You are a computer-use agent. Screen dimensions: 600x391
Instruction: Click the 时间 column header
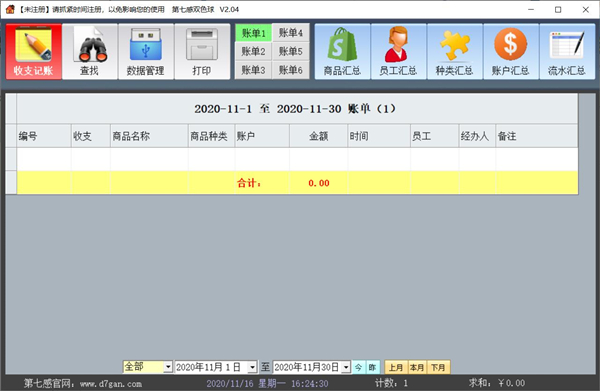coord(379,136)
